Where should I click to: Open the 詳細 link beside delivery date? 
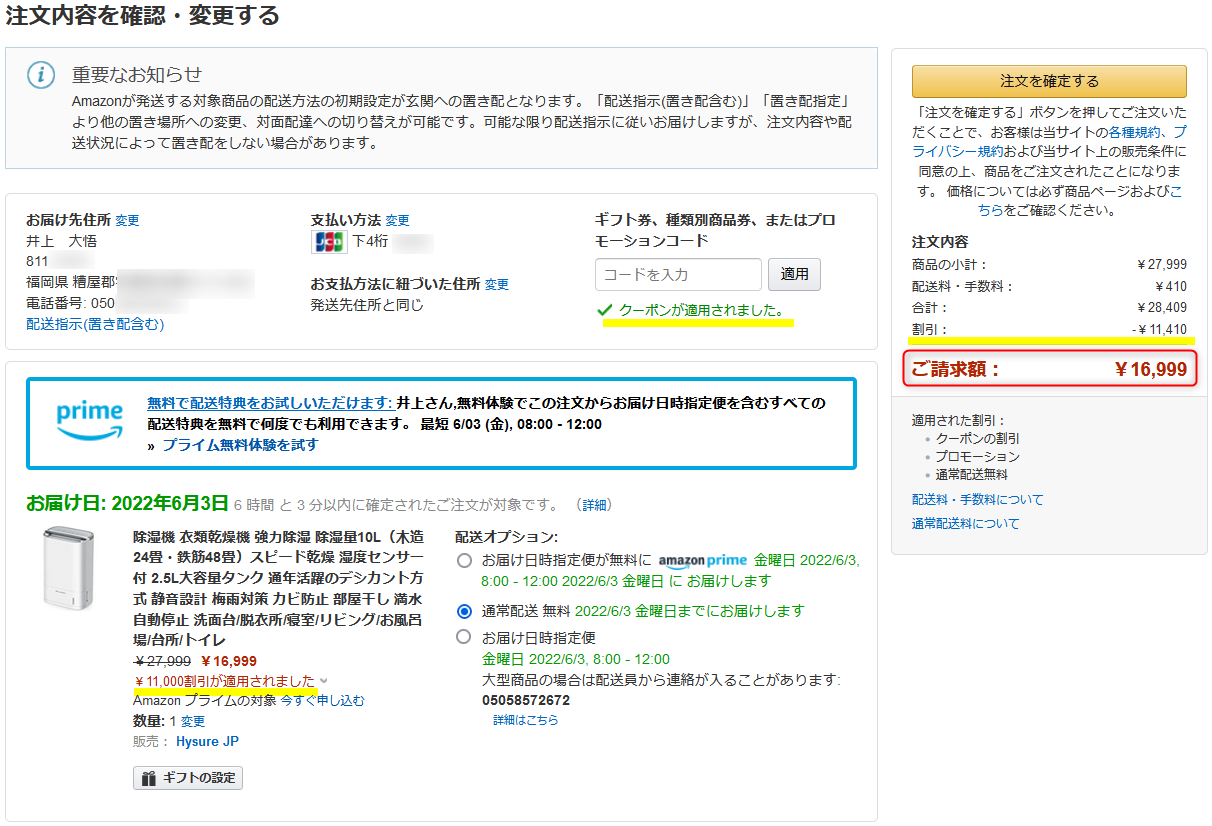pyautogui.click(x=594, y=505)
